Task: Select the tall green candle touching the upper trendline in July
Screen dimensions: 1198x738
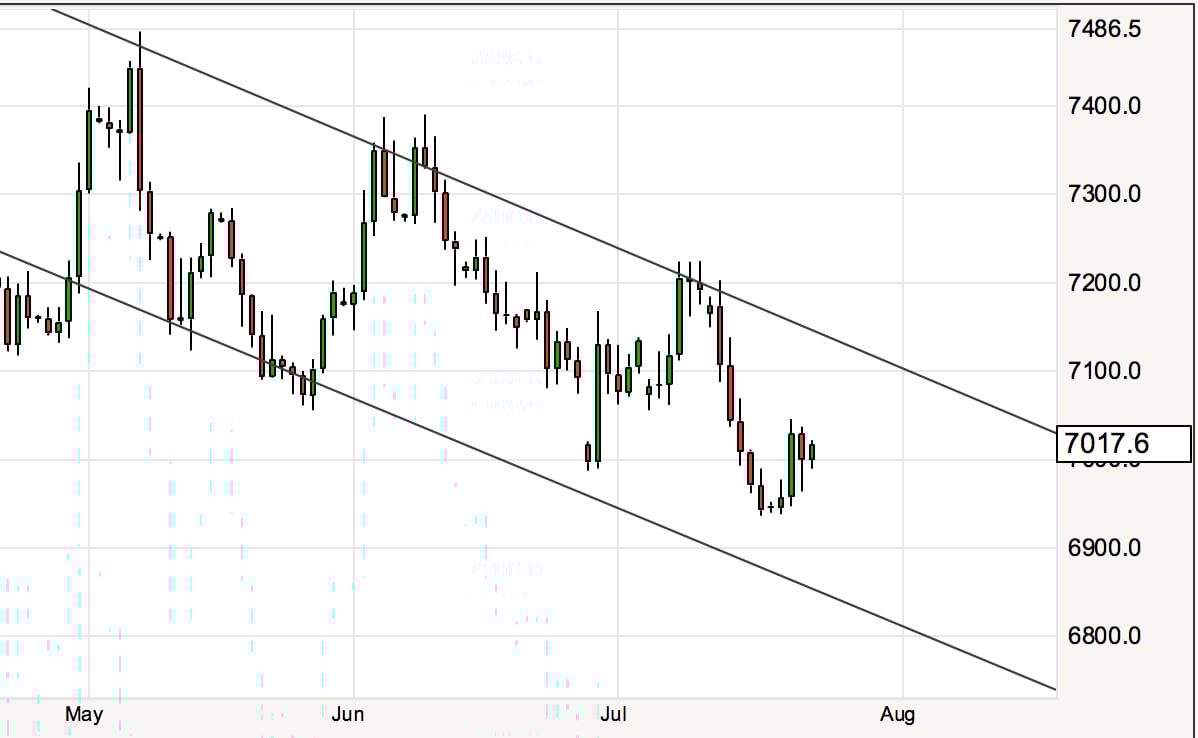Action: 680,316
